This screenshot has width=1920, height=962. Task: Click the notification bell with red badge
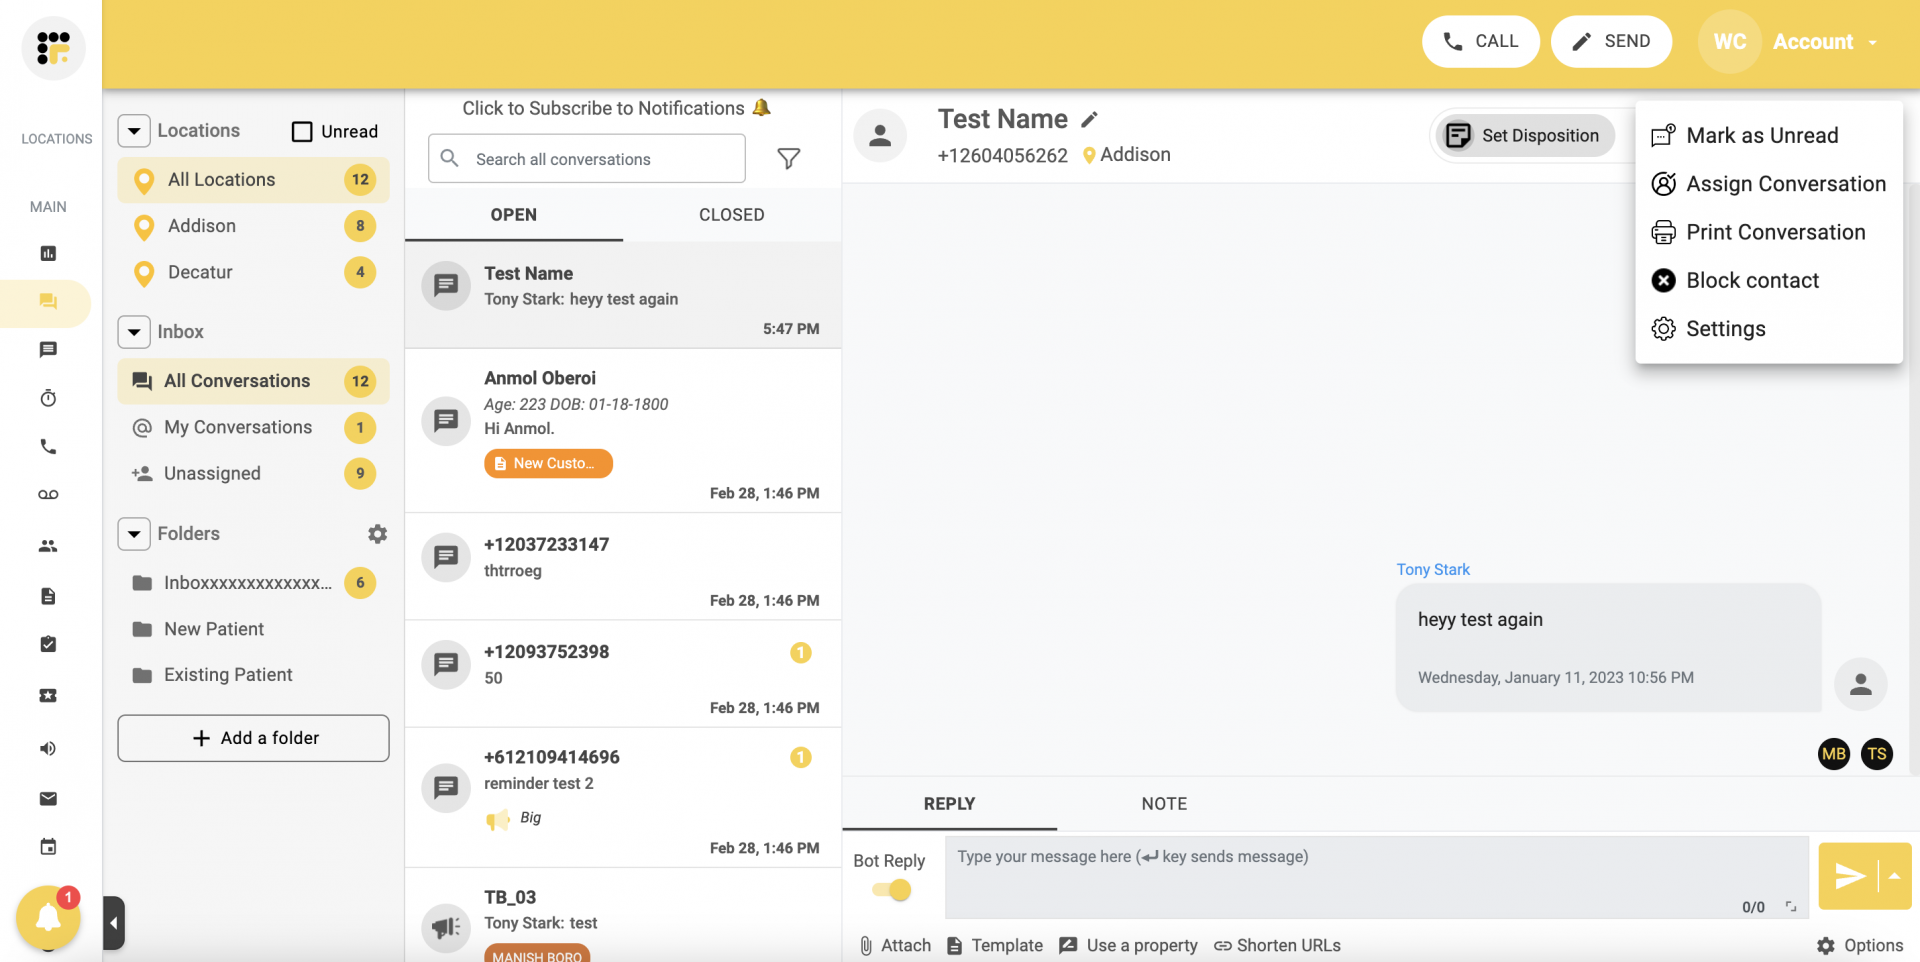coord(48,917)
